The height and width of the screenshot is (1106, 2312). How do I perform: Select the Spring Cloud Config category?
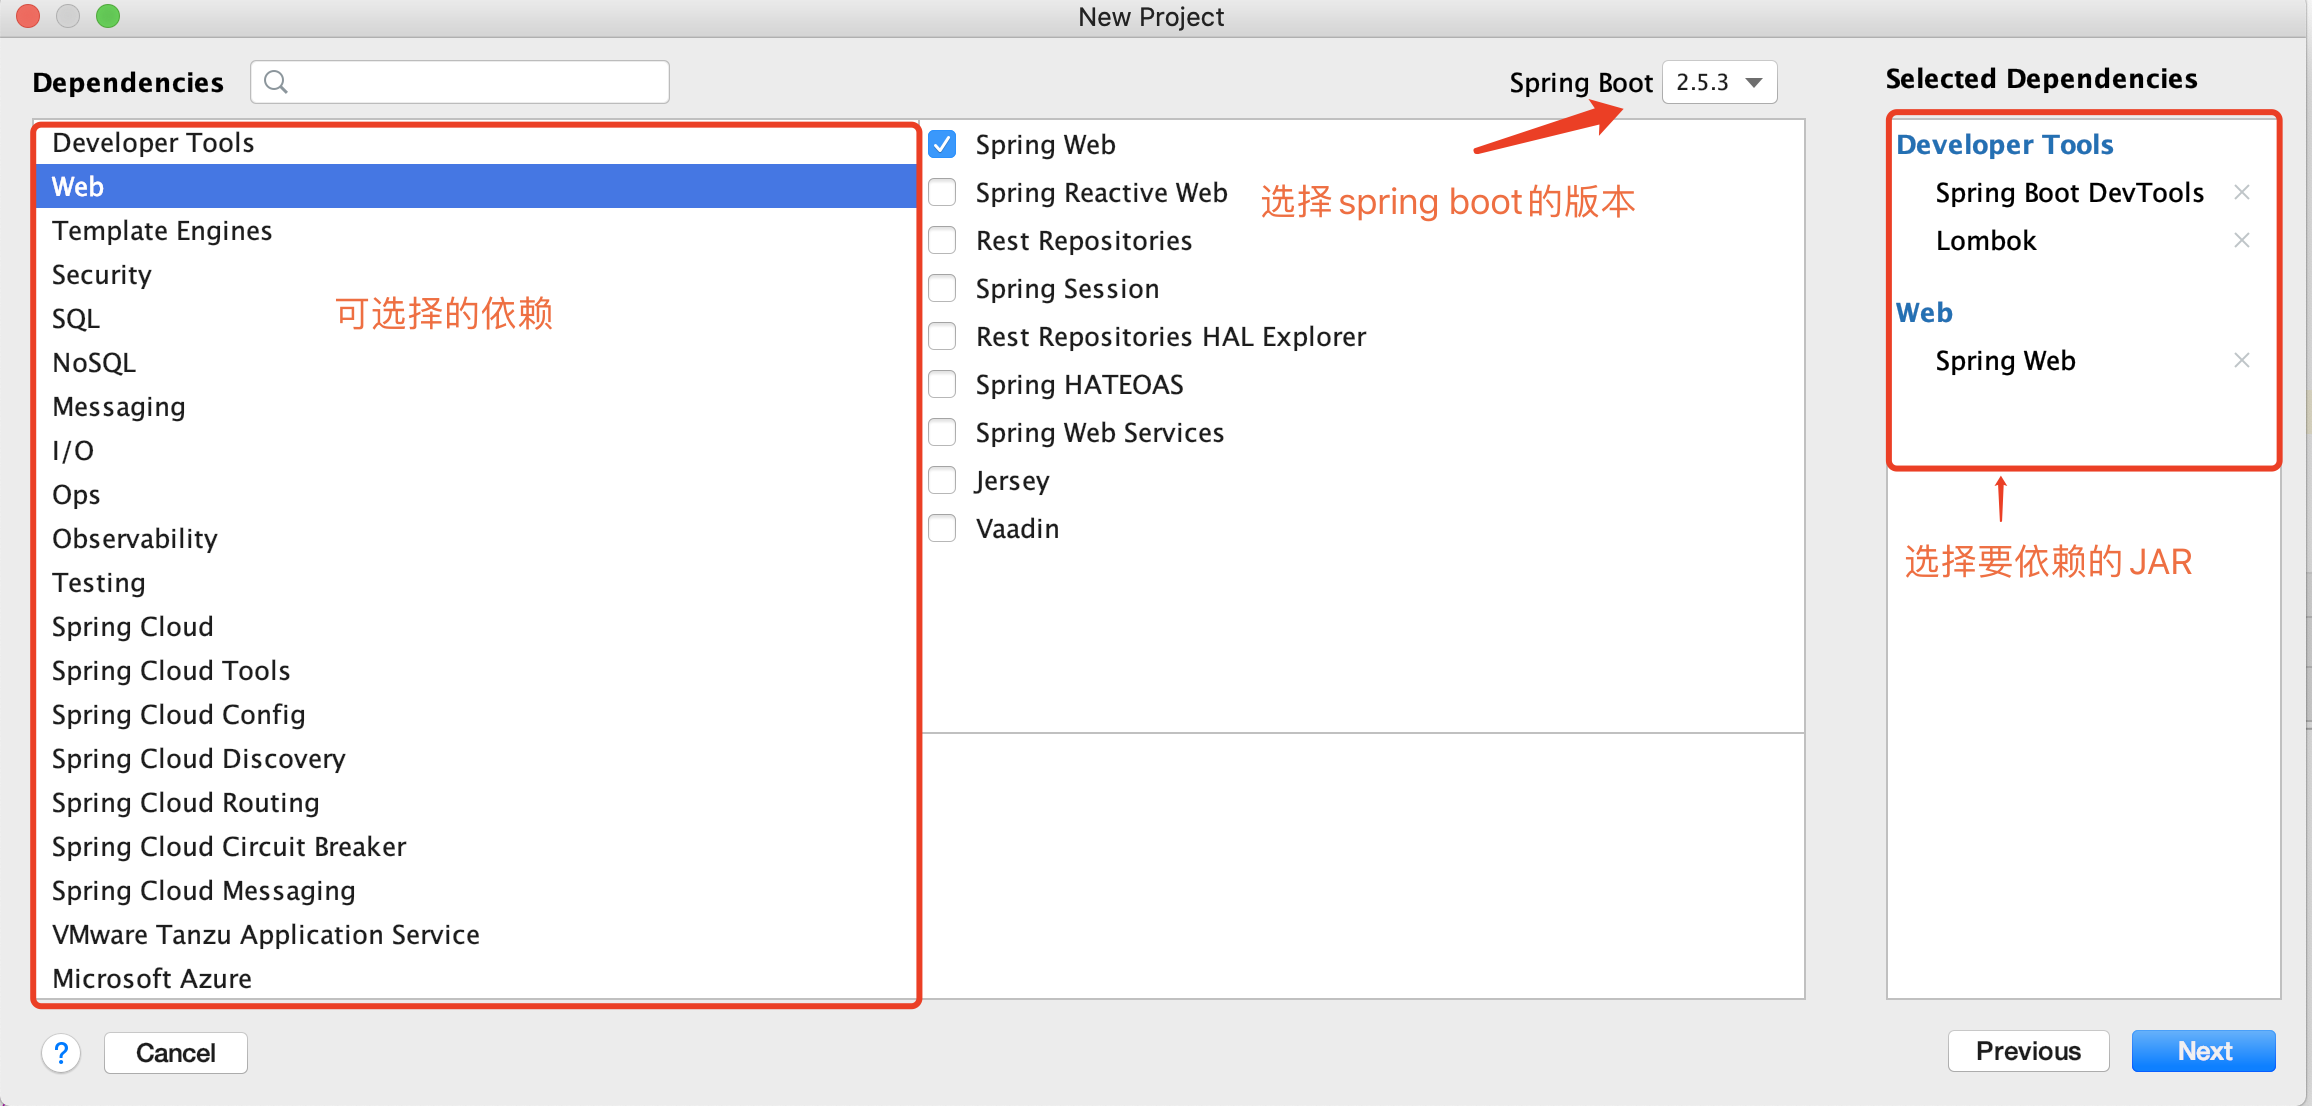tap(476, 714)
